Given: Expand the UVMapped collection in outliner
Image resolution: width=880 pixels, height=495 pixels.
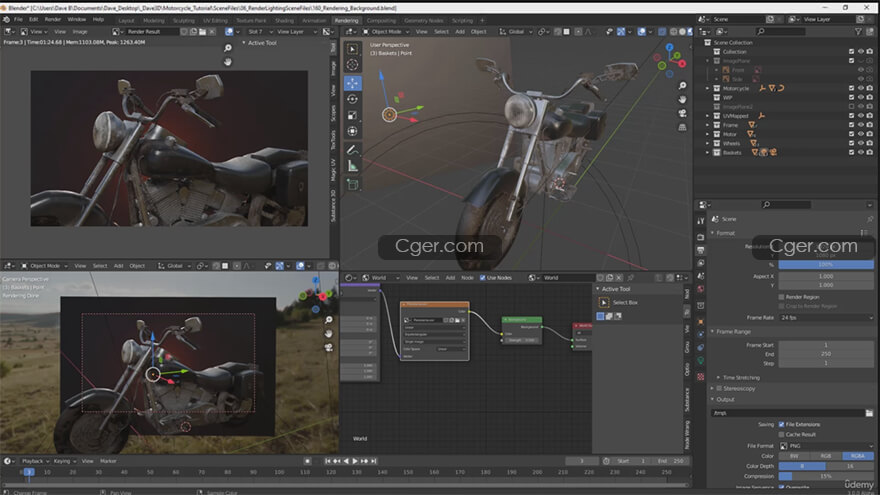Looking at the screenshot, I should [x=708, y=116].
